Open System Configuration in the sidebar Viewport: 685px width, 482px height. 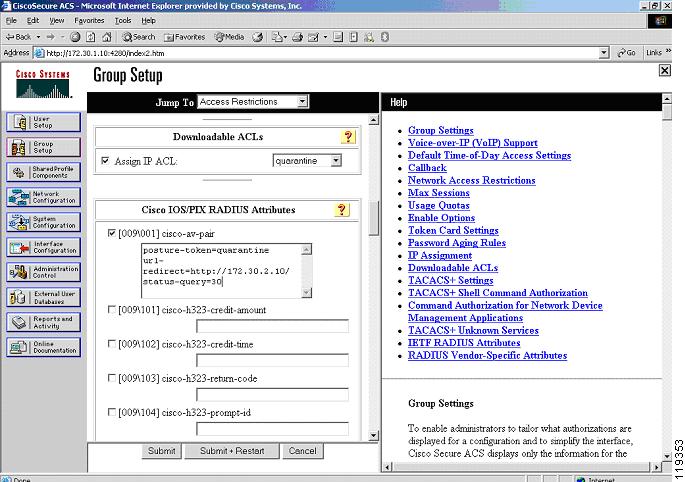[x=44, y=222]
